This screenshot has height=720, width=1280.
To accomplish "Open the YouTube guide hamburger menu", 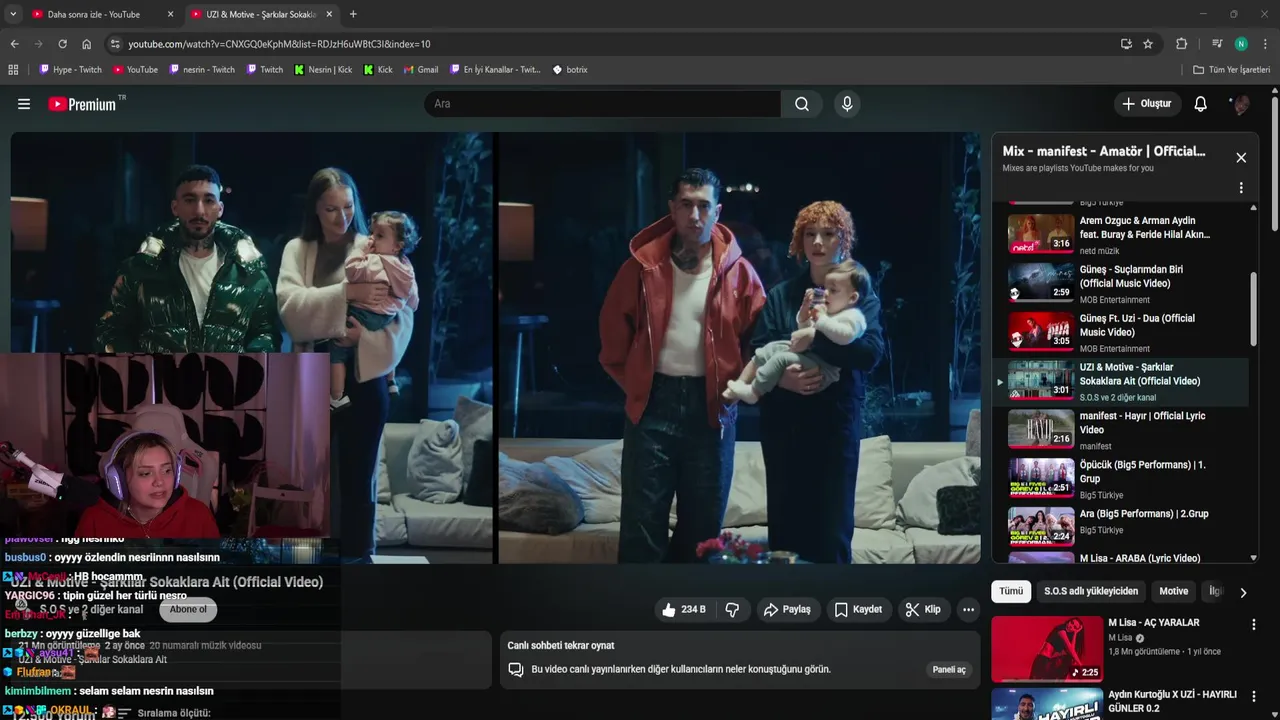I will pyautogui.click(x=24, y=104).
